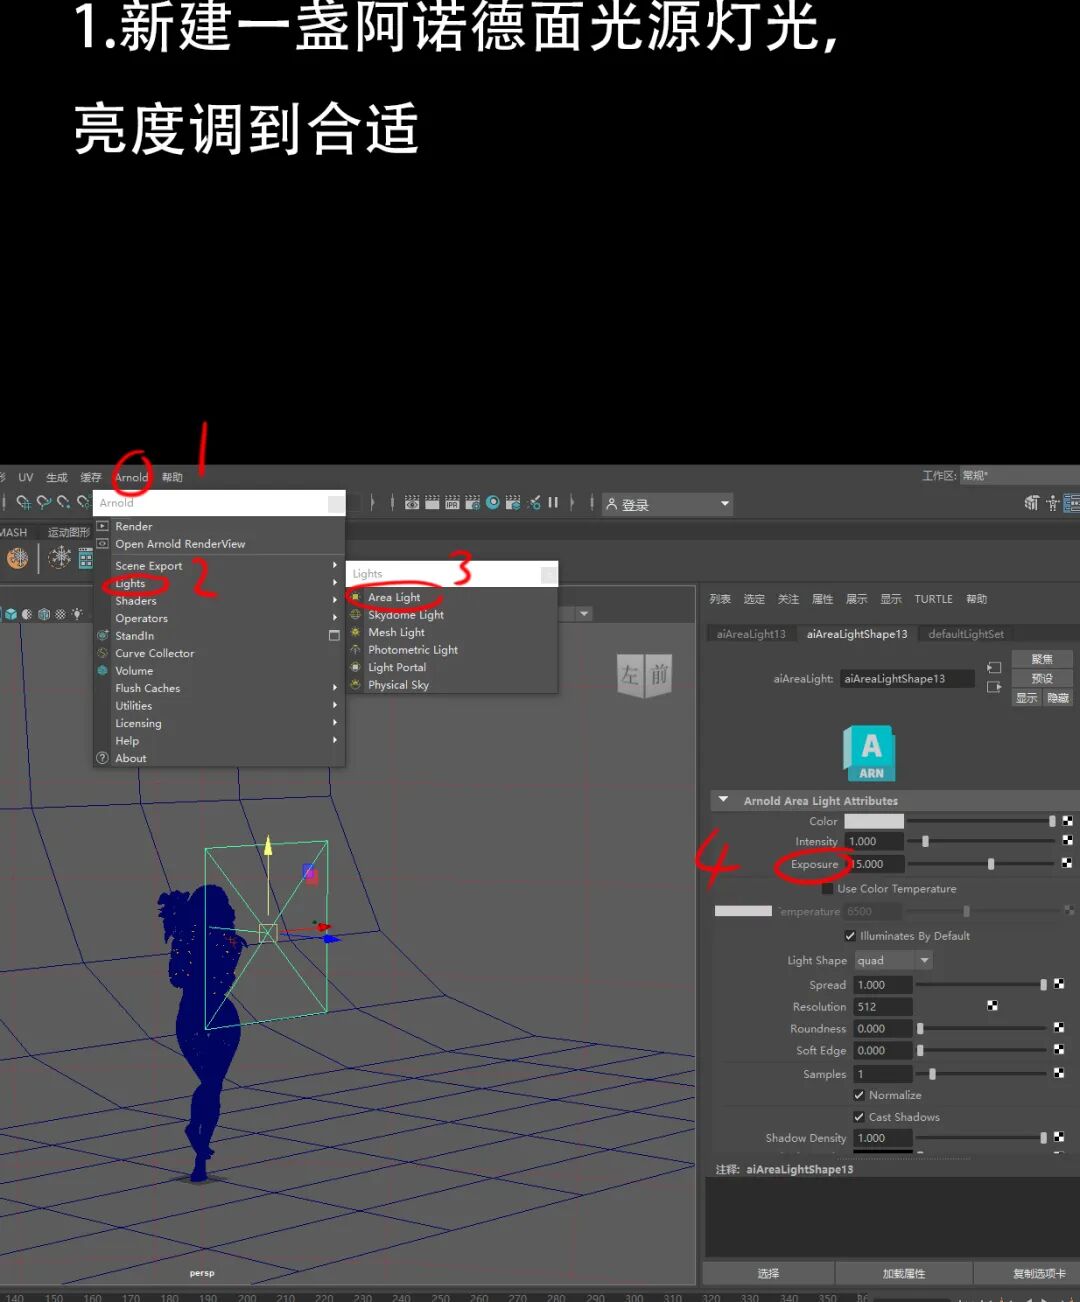Choose Mesh Light in the Lights submenu
This screenshot has width=1080, height=1302.
click(452, 632)
